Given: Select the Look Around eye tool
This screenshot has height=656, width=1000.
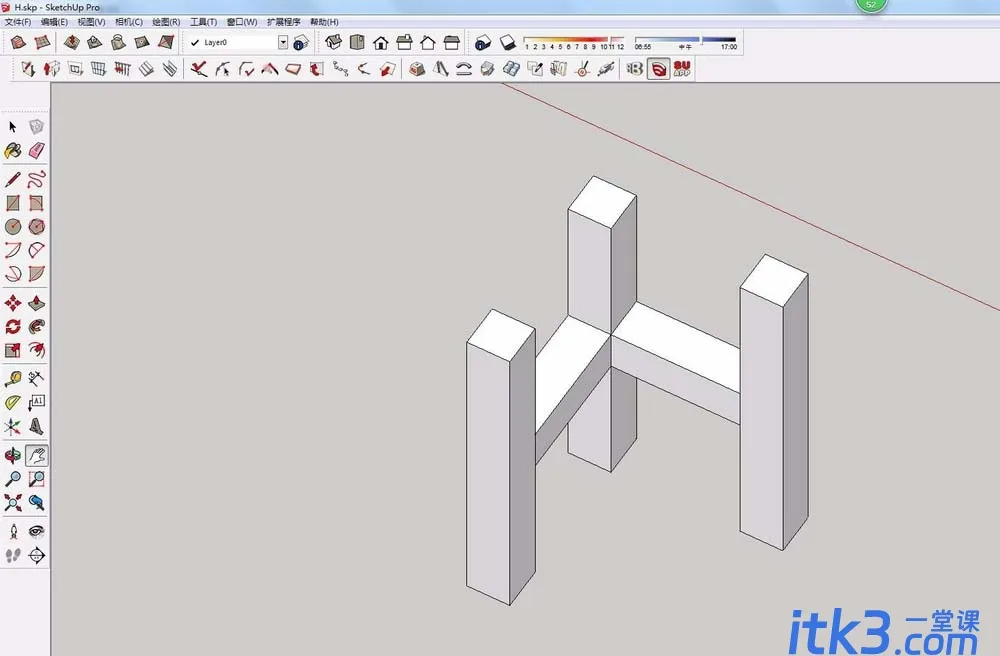Looking at the screenshot, I should pyautogui.click(x=36, y=531).
